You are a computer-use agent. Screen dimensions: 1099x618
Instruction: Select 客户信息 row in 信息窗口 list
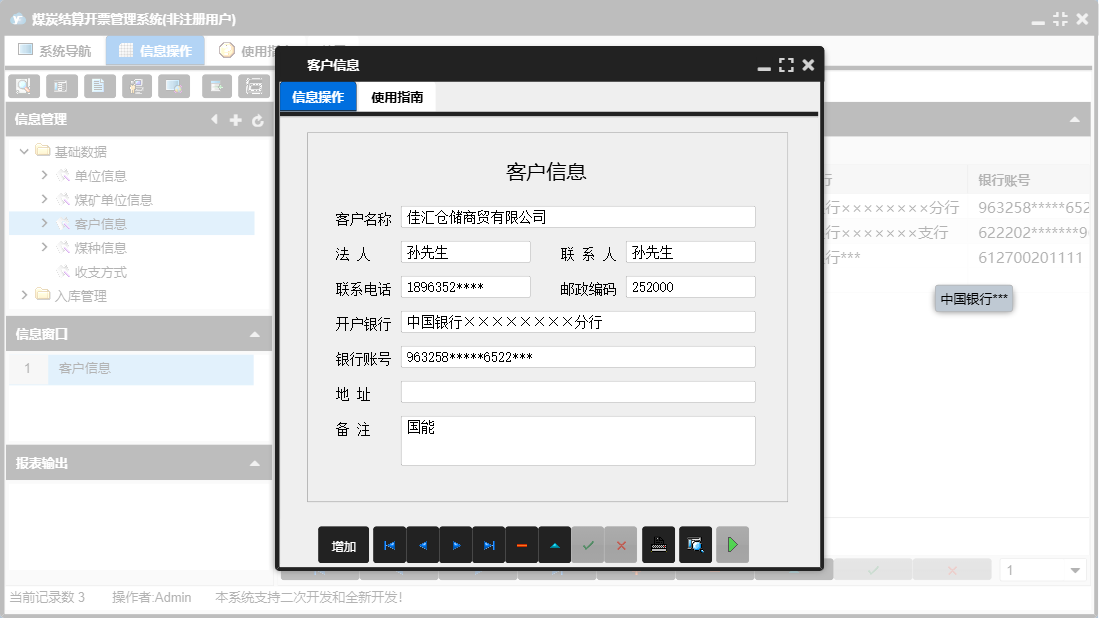151,369
